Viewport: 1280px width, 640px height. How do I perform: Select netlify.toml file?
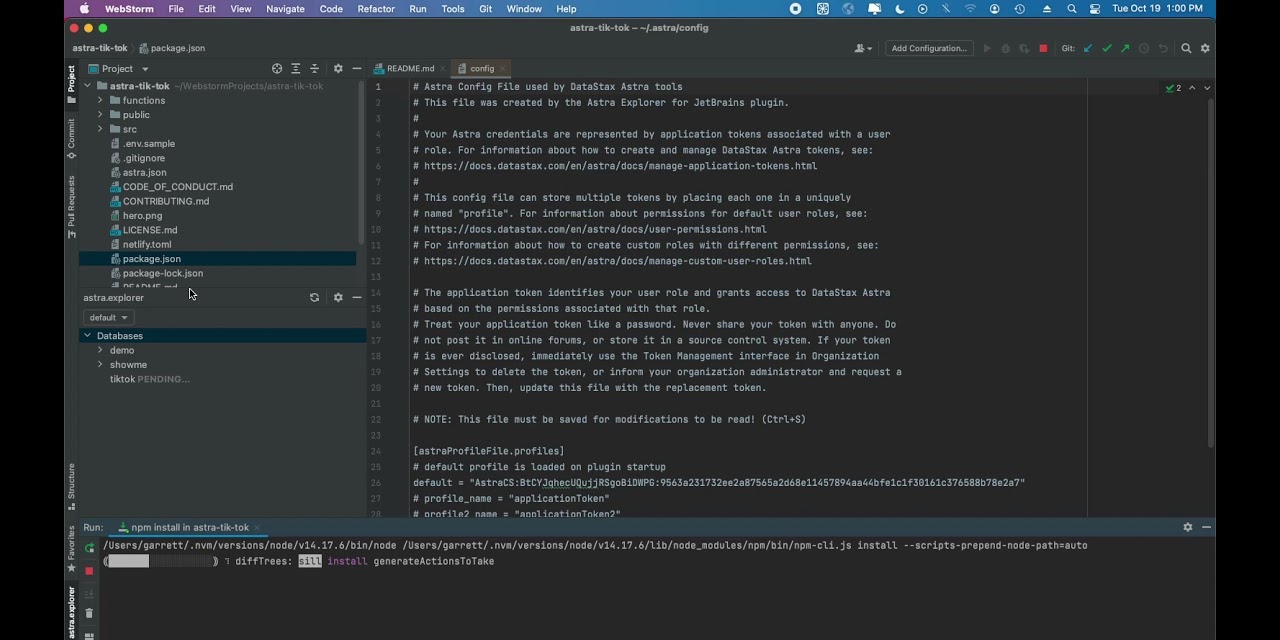pyautogui.click(x=146, y=244)
